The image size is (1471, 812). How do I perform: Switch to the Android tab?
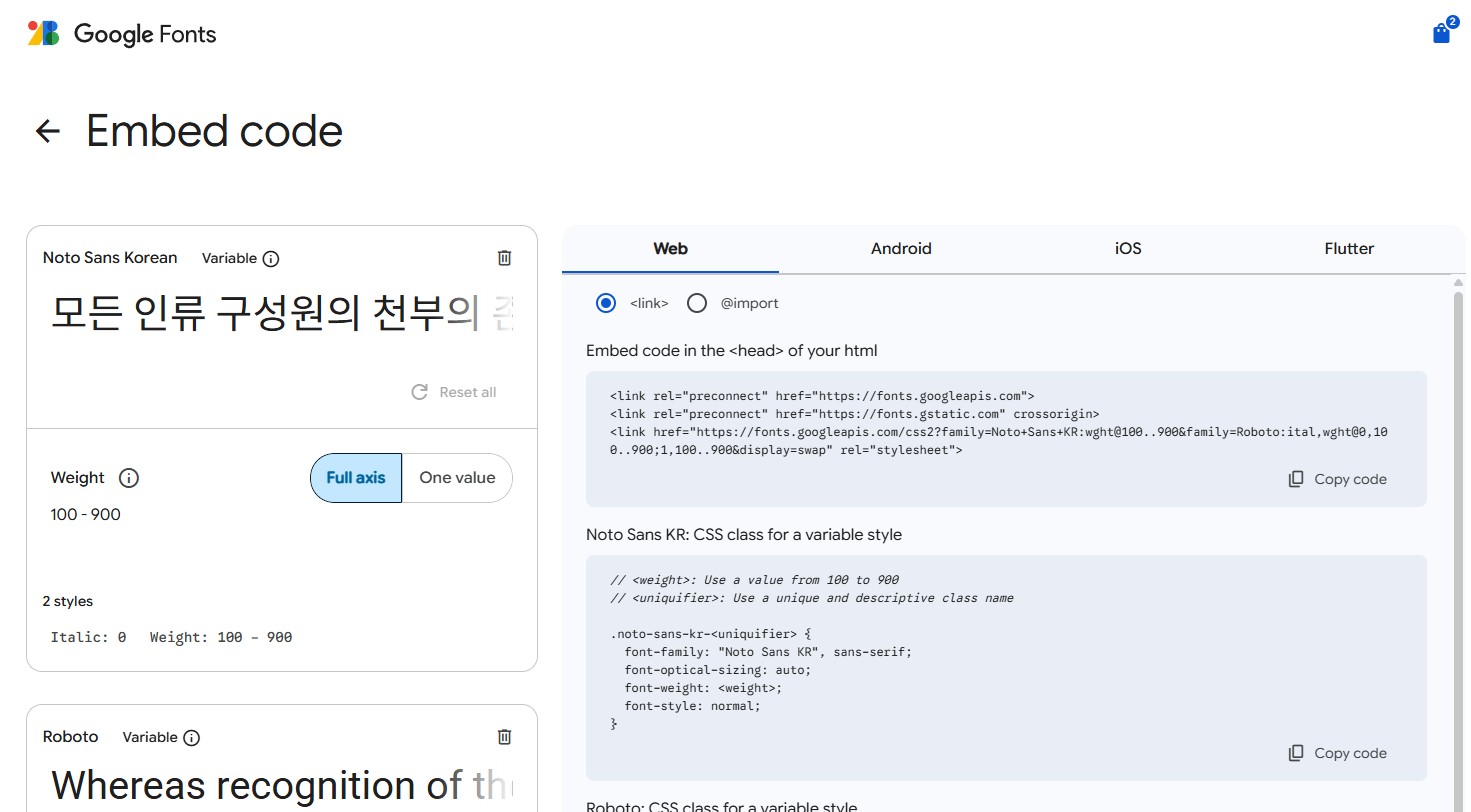901,249
